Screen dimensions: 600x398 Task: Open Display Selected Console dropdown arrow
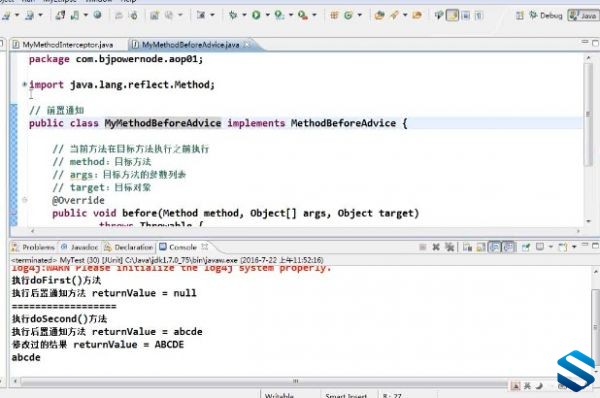click(x=551, y=247)
